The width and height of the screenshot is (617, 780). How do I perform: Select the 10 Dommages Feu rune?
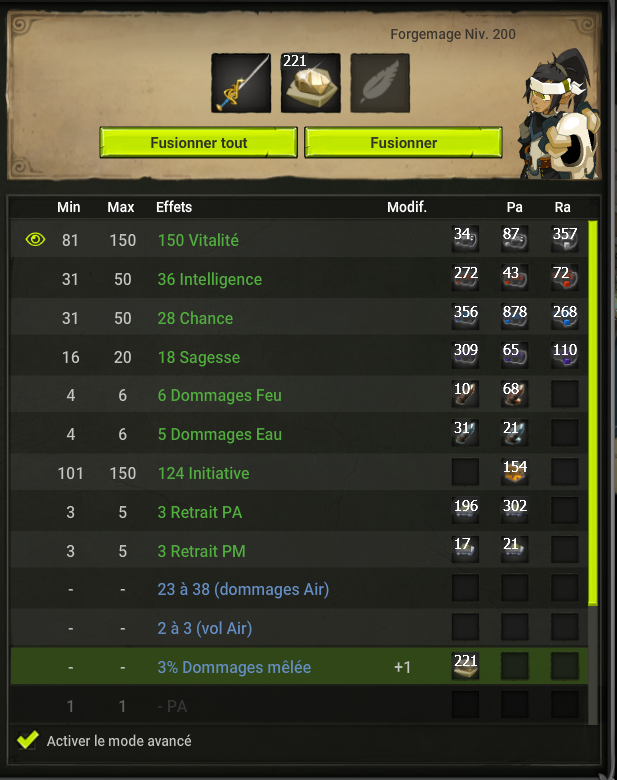pyautogui.click(x=465, y=394)
